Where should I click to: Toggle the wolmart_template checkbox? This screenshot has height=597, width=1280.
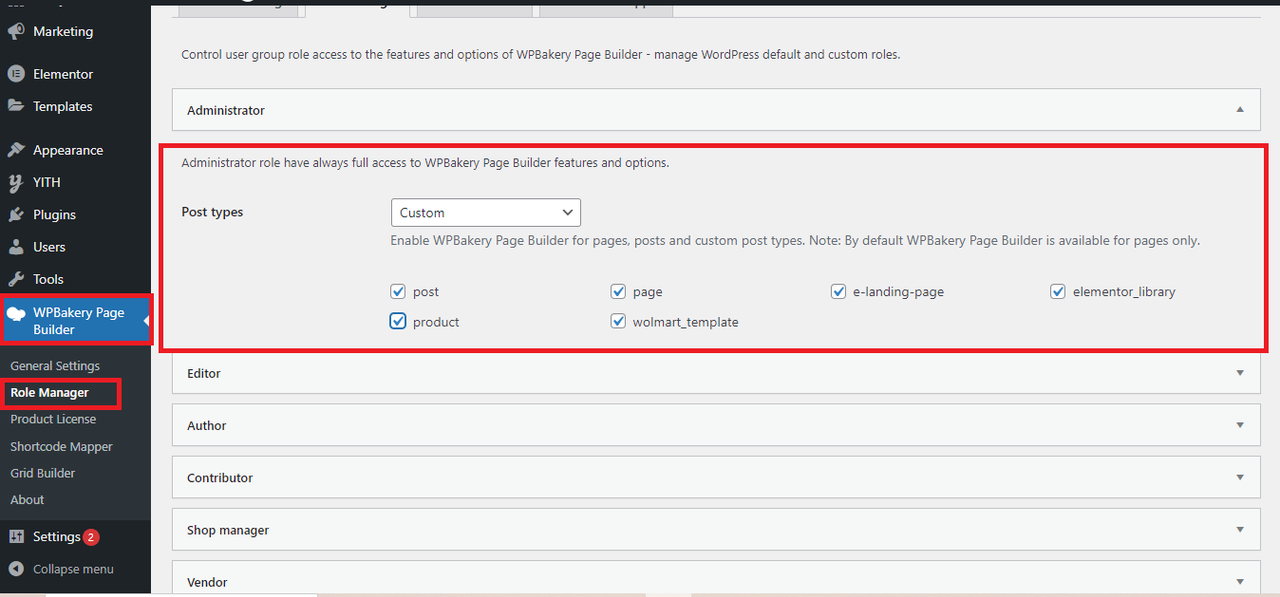[x=618, y=322]
